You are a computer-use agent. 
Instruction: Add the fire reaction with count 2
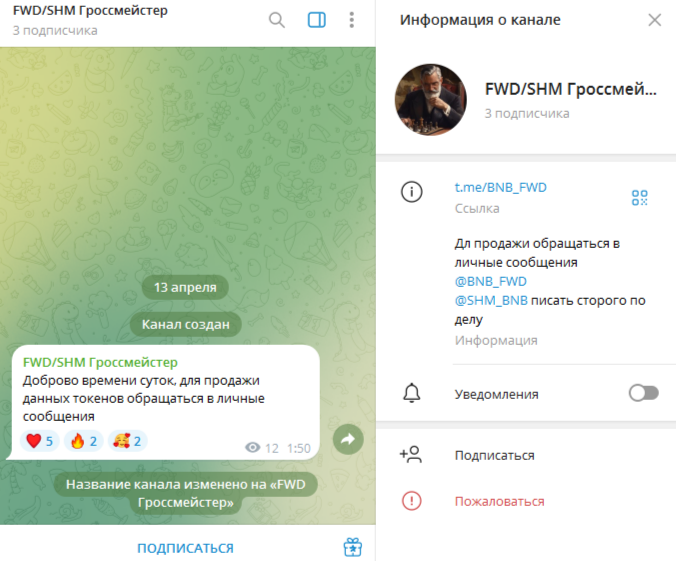tap(84, 441)
